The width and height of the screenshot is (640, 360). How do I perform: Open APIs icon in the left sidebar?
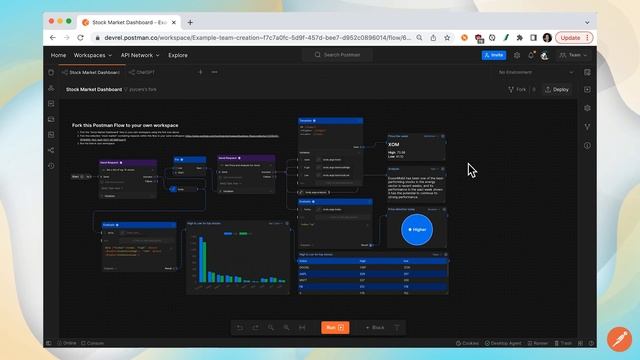click(51, 88)
